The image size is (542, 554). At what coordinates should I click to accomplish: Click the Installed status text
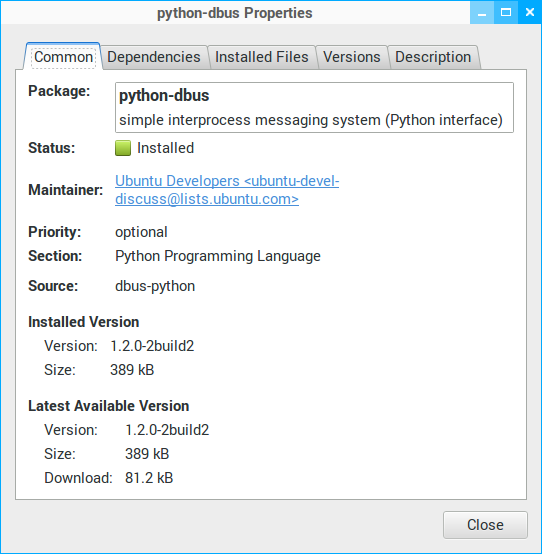165,148
